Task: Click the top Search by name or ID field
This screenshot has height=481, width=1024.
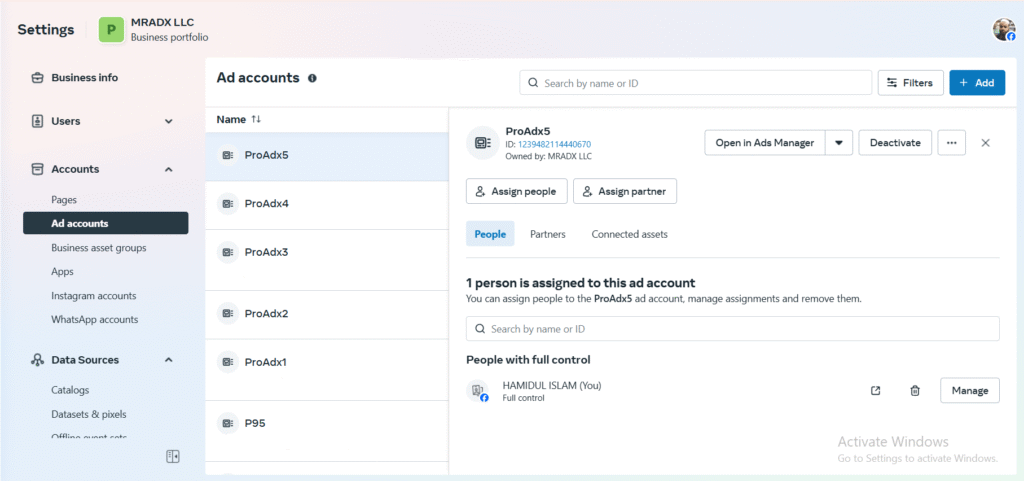Action: (x=696, y=83)
